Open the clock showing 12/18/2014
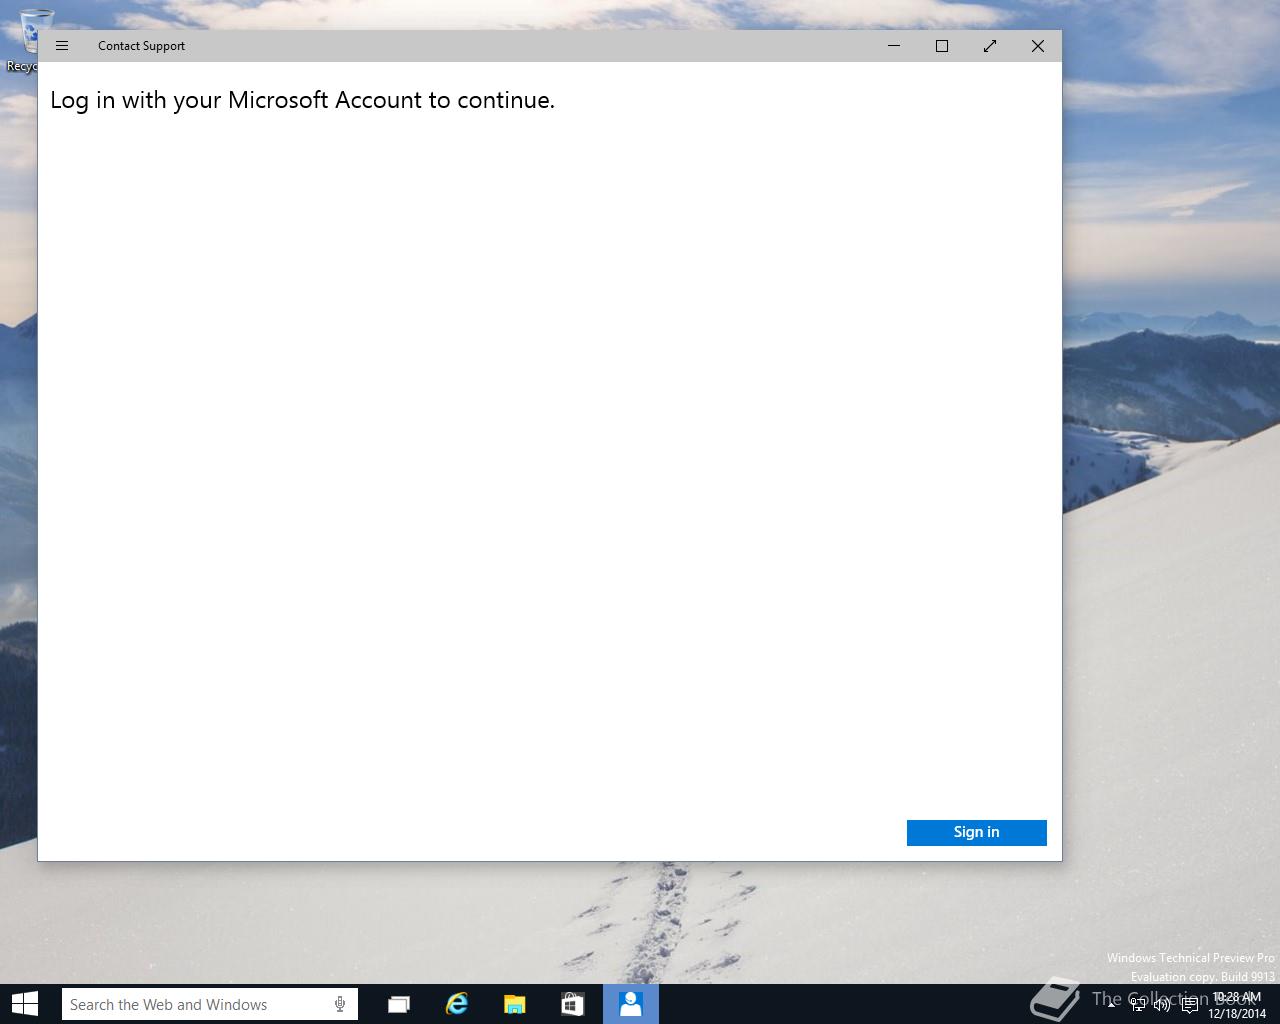1280x1024 pixels. click(1237, 1005)
